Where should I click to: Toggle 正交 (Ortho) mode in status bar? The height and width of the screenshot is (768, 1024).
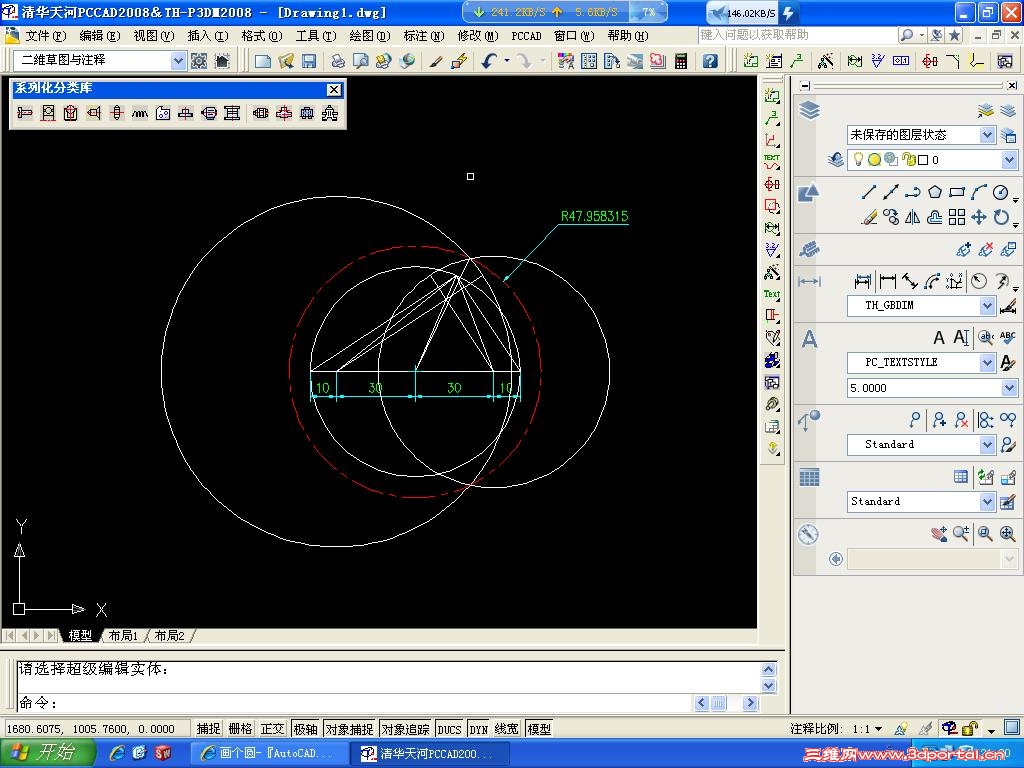point(272,729)
